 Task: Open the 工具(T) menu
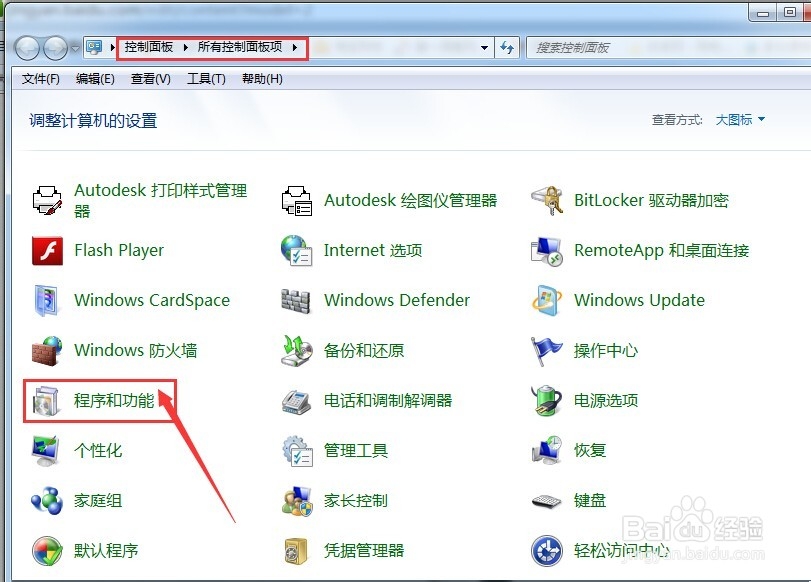click(x=206, y=79)
